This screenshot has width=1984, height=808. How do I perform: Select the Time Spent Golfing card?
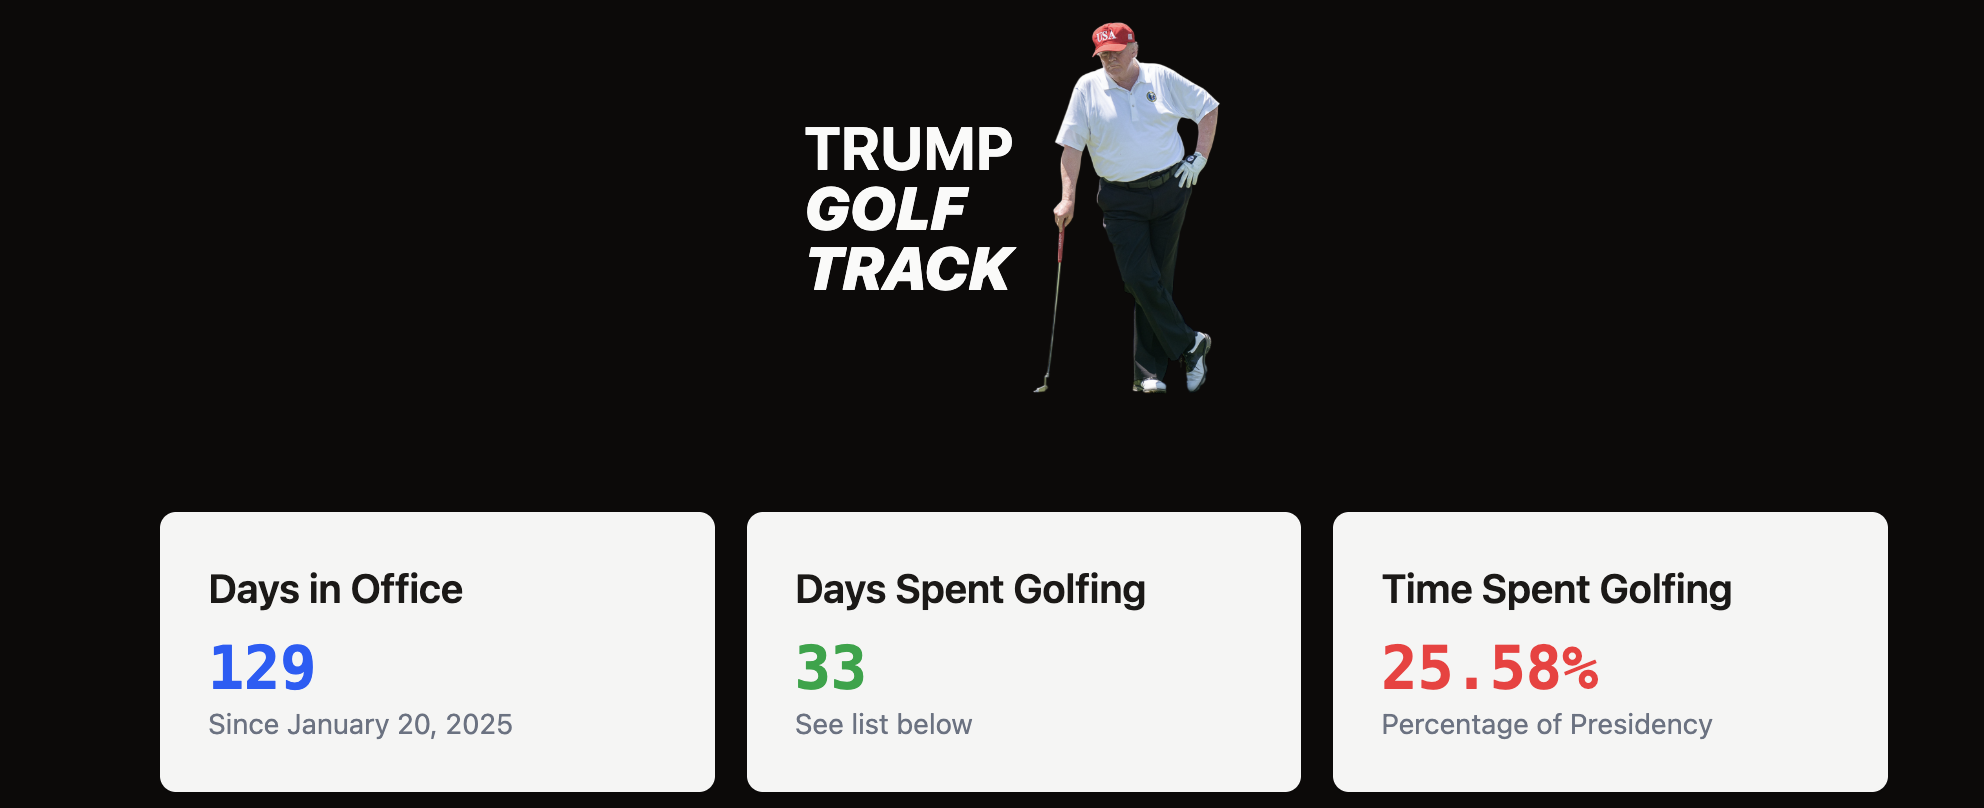click(1610, 652)
